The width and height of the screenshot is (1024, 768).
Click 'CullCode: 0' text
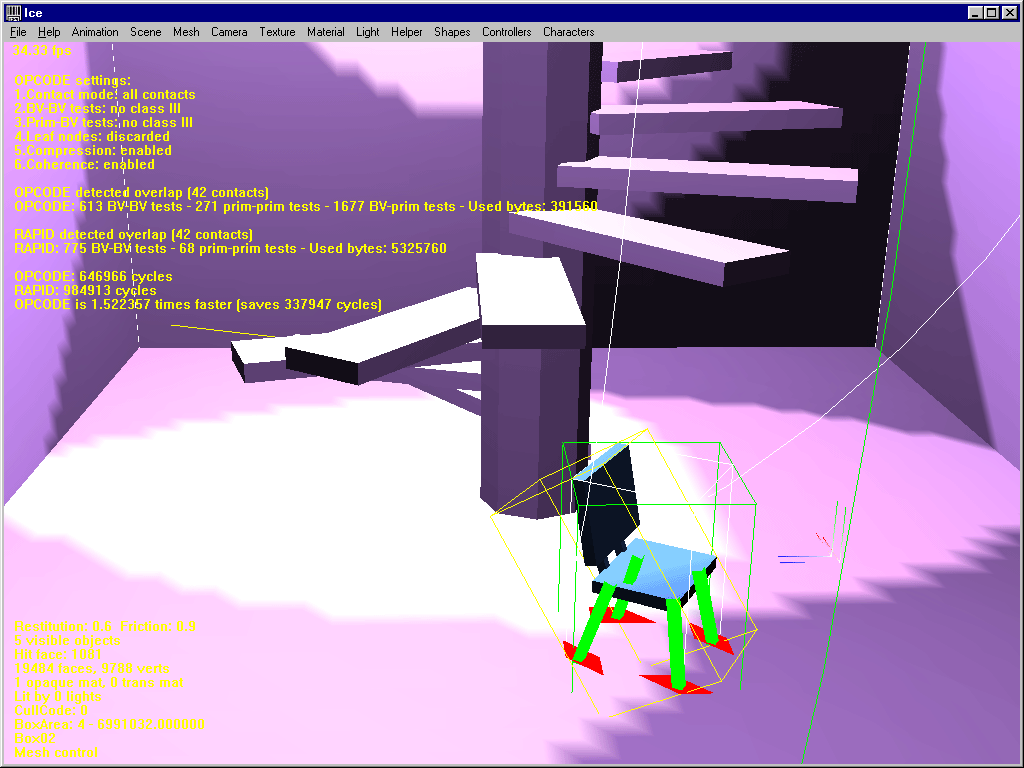51,711
